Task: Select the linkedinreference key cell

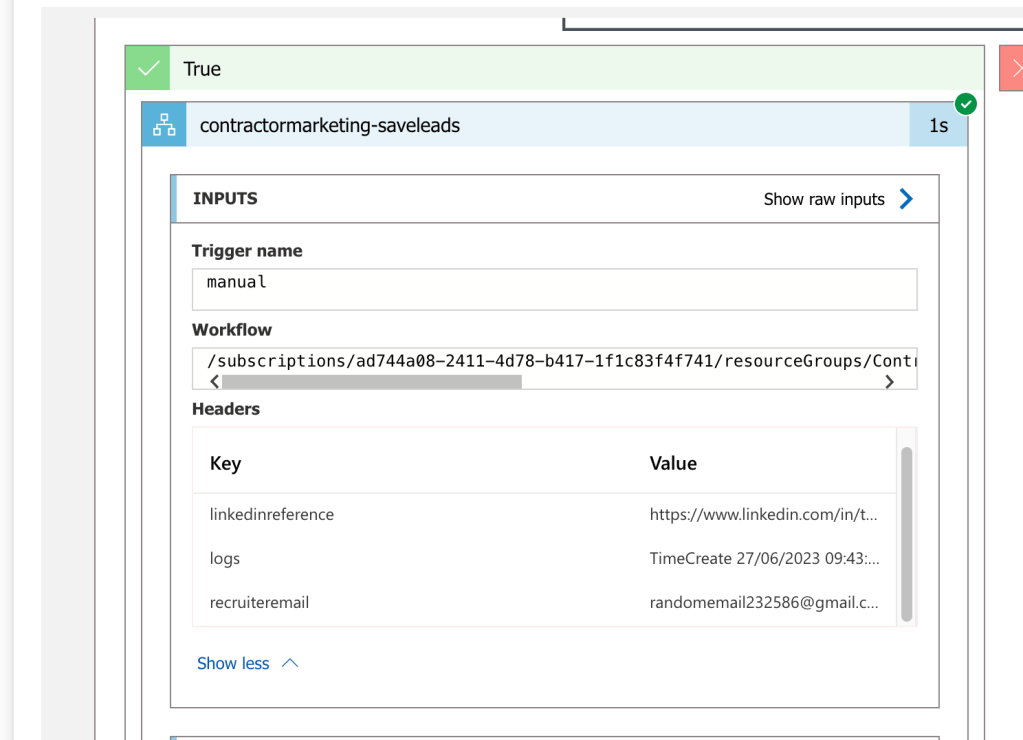Action: [x=271, y=514]
